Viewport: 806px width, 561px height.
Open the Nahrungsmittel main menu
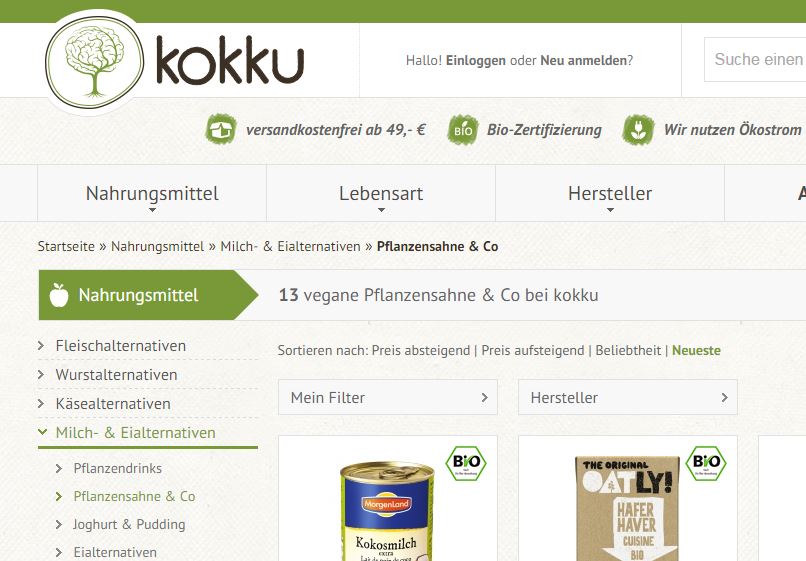pyautogui.click(x=152, y=194)
